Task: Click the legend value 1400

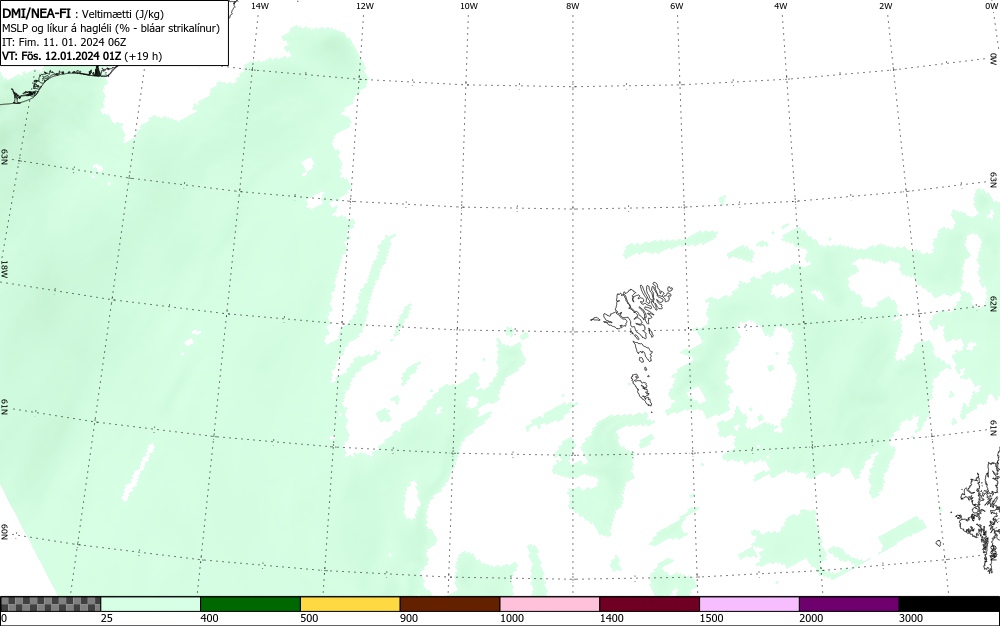Action: point(612,618)
